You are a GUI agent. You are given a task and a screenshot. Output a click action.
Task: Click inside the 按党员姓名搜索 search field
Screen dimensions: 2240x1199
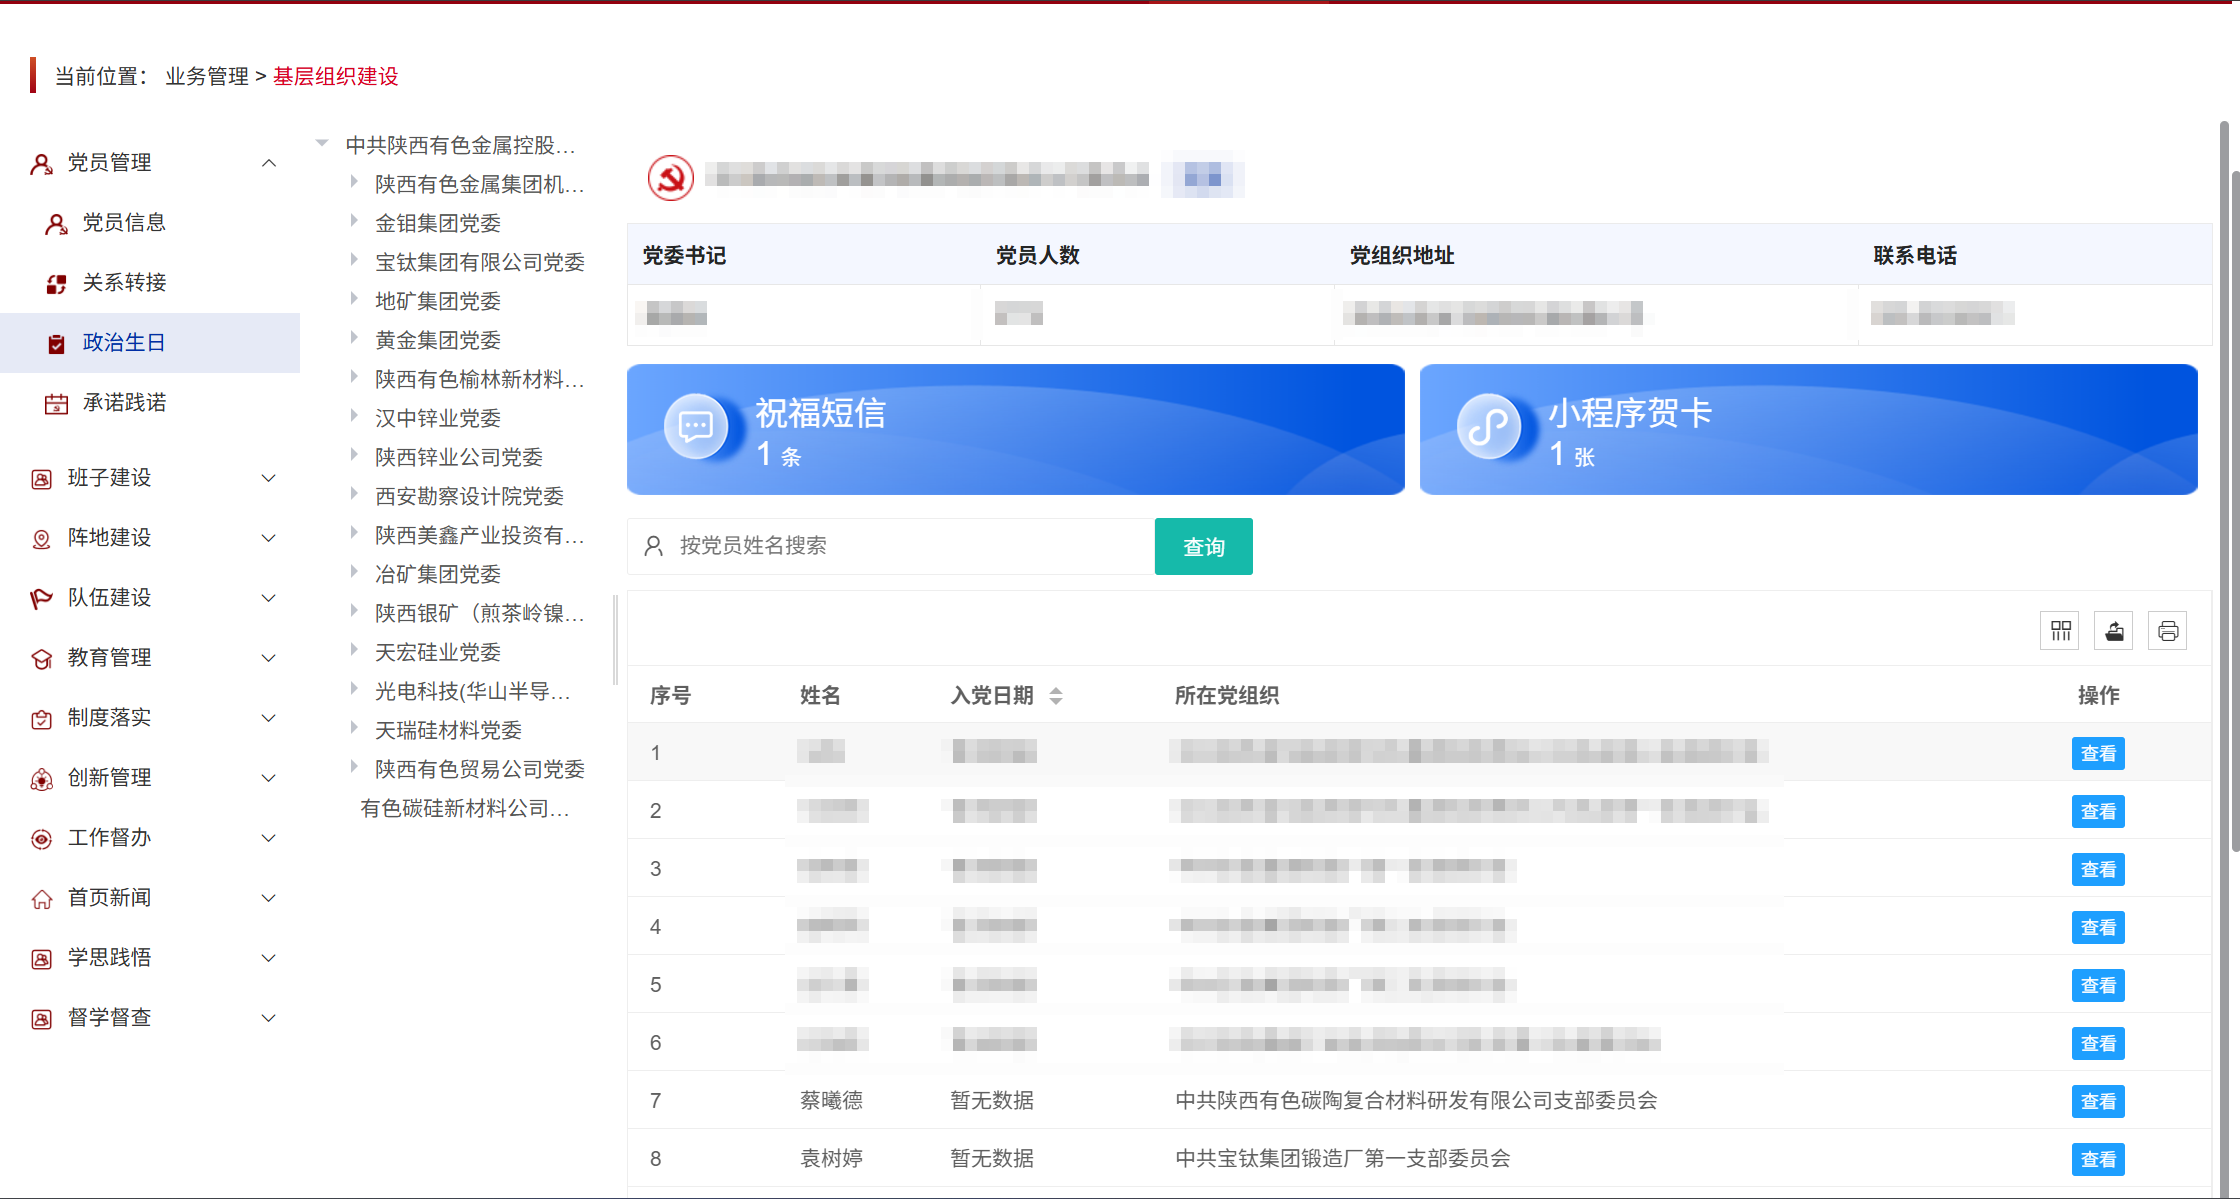890,546
